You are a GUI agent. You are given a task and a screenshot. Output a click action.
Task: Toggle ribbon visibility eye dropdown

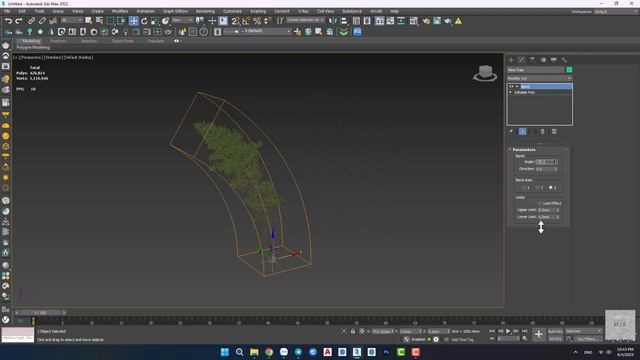pos(178,41)
